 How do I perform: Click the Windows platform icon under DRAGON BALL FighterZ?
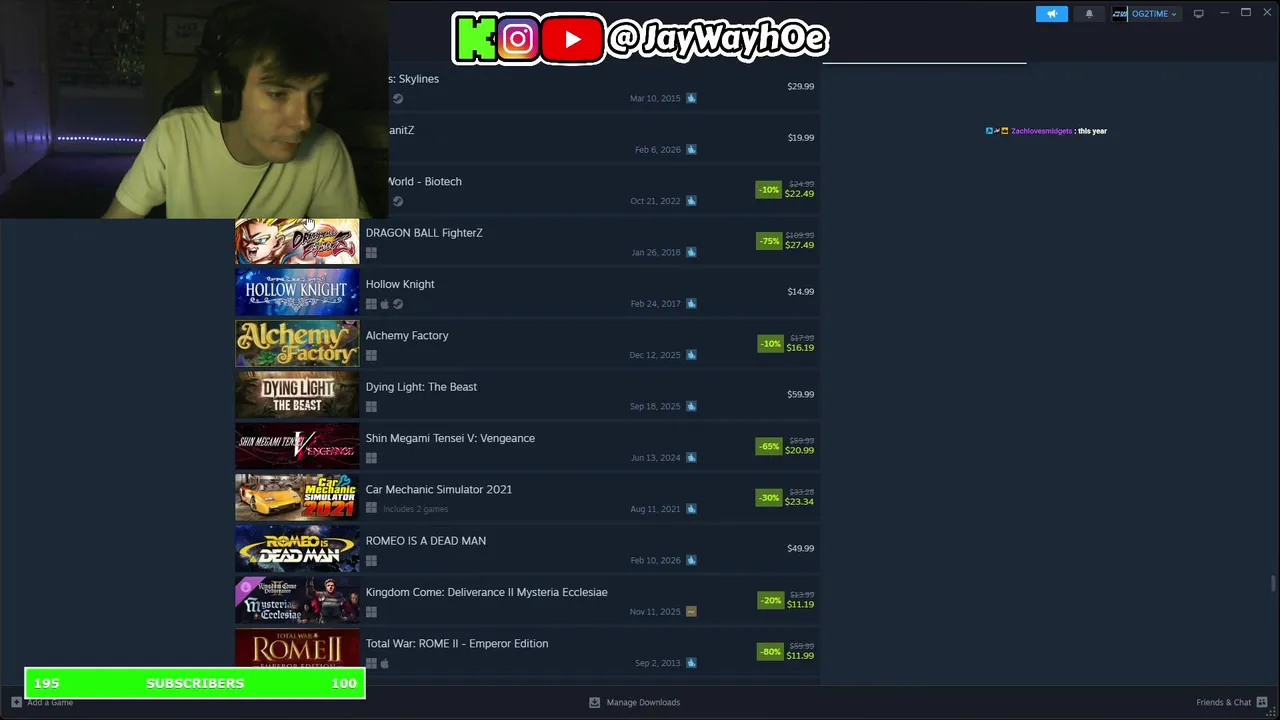[x=371, y=253]
